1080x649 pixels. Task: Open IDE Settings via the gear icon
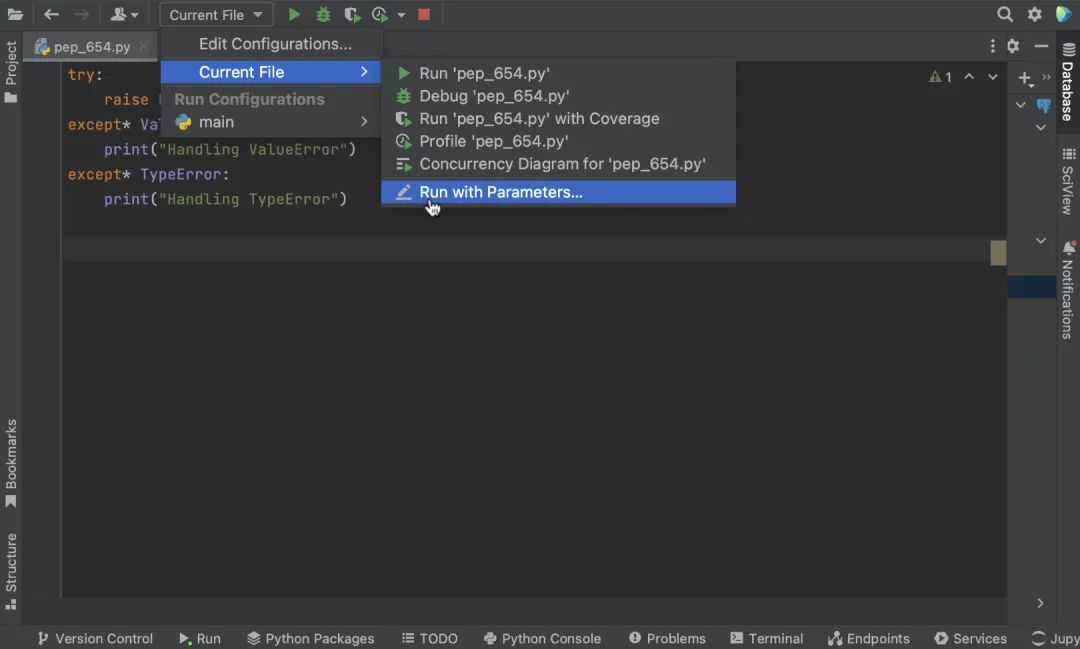pyautogui.click(x=1034, y=15)
